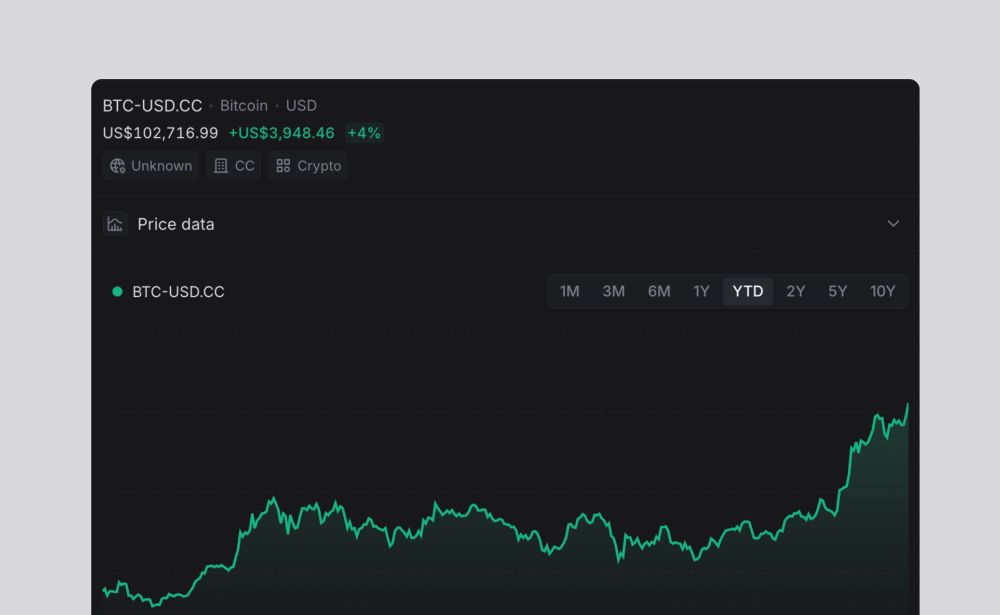Click the grid icon in Crypto tag

[x=283, y=166]
